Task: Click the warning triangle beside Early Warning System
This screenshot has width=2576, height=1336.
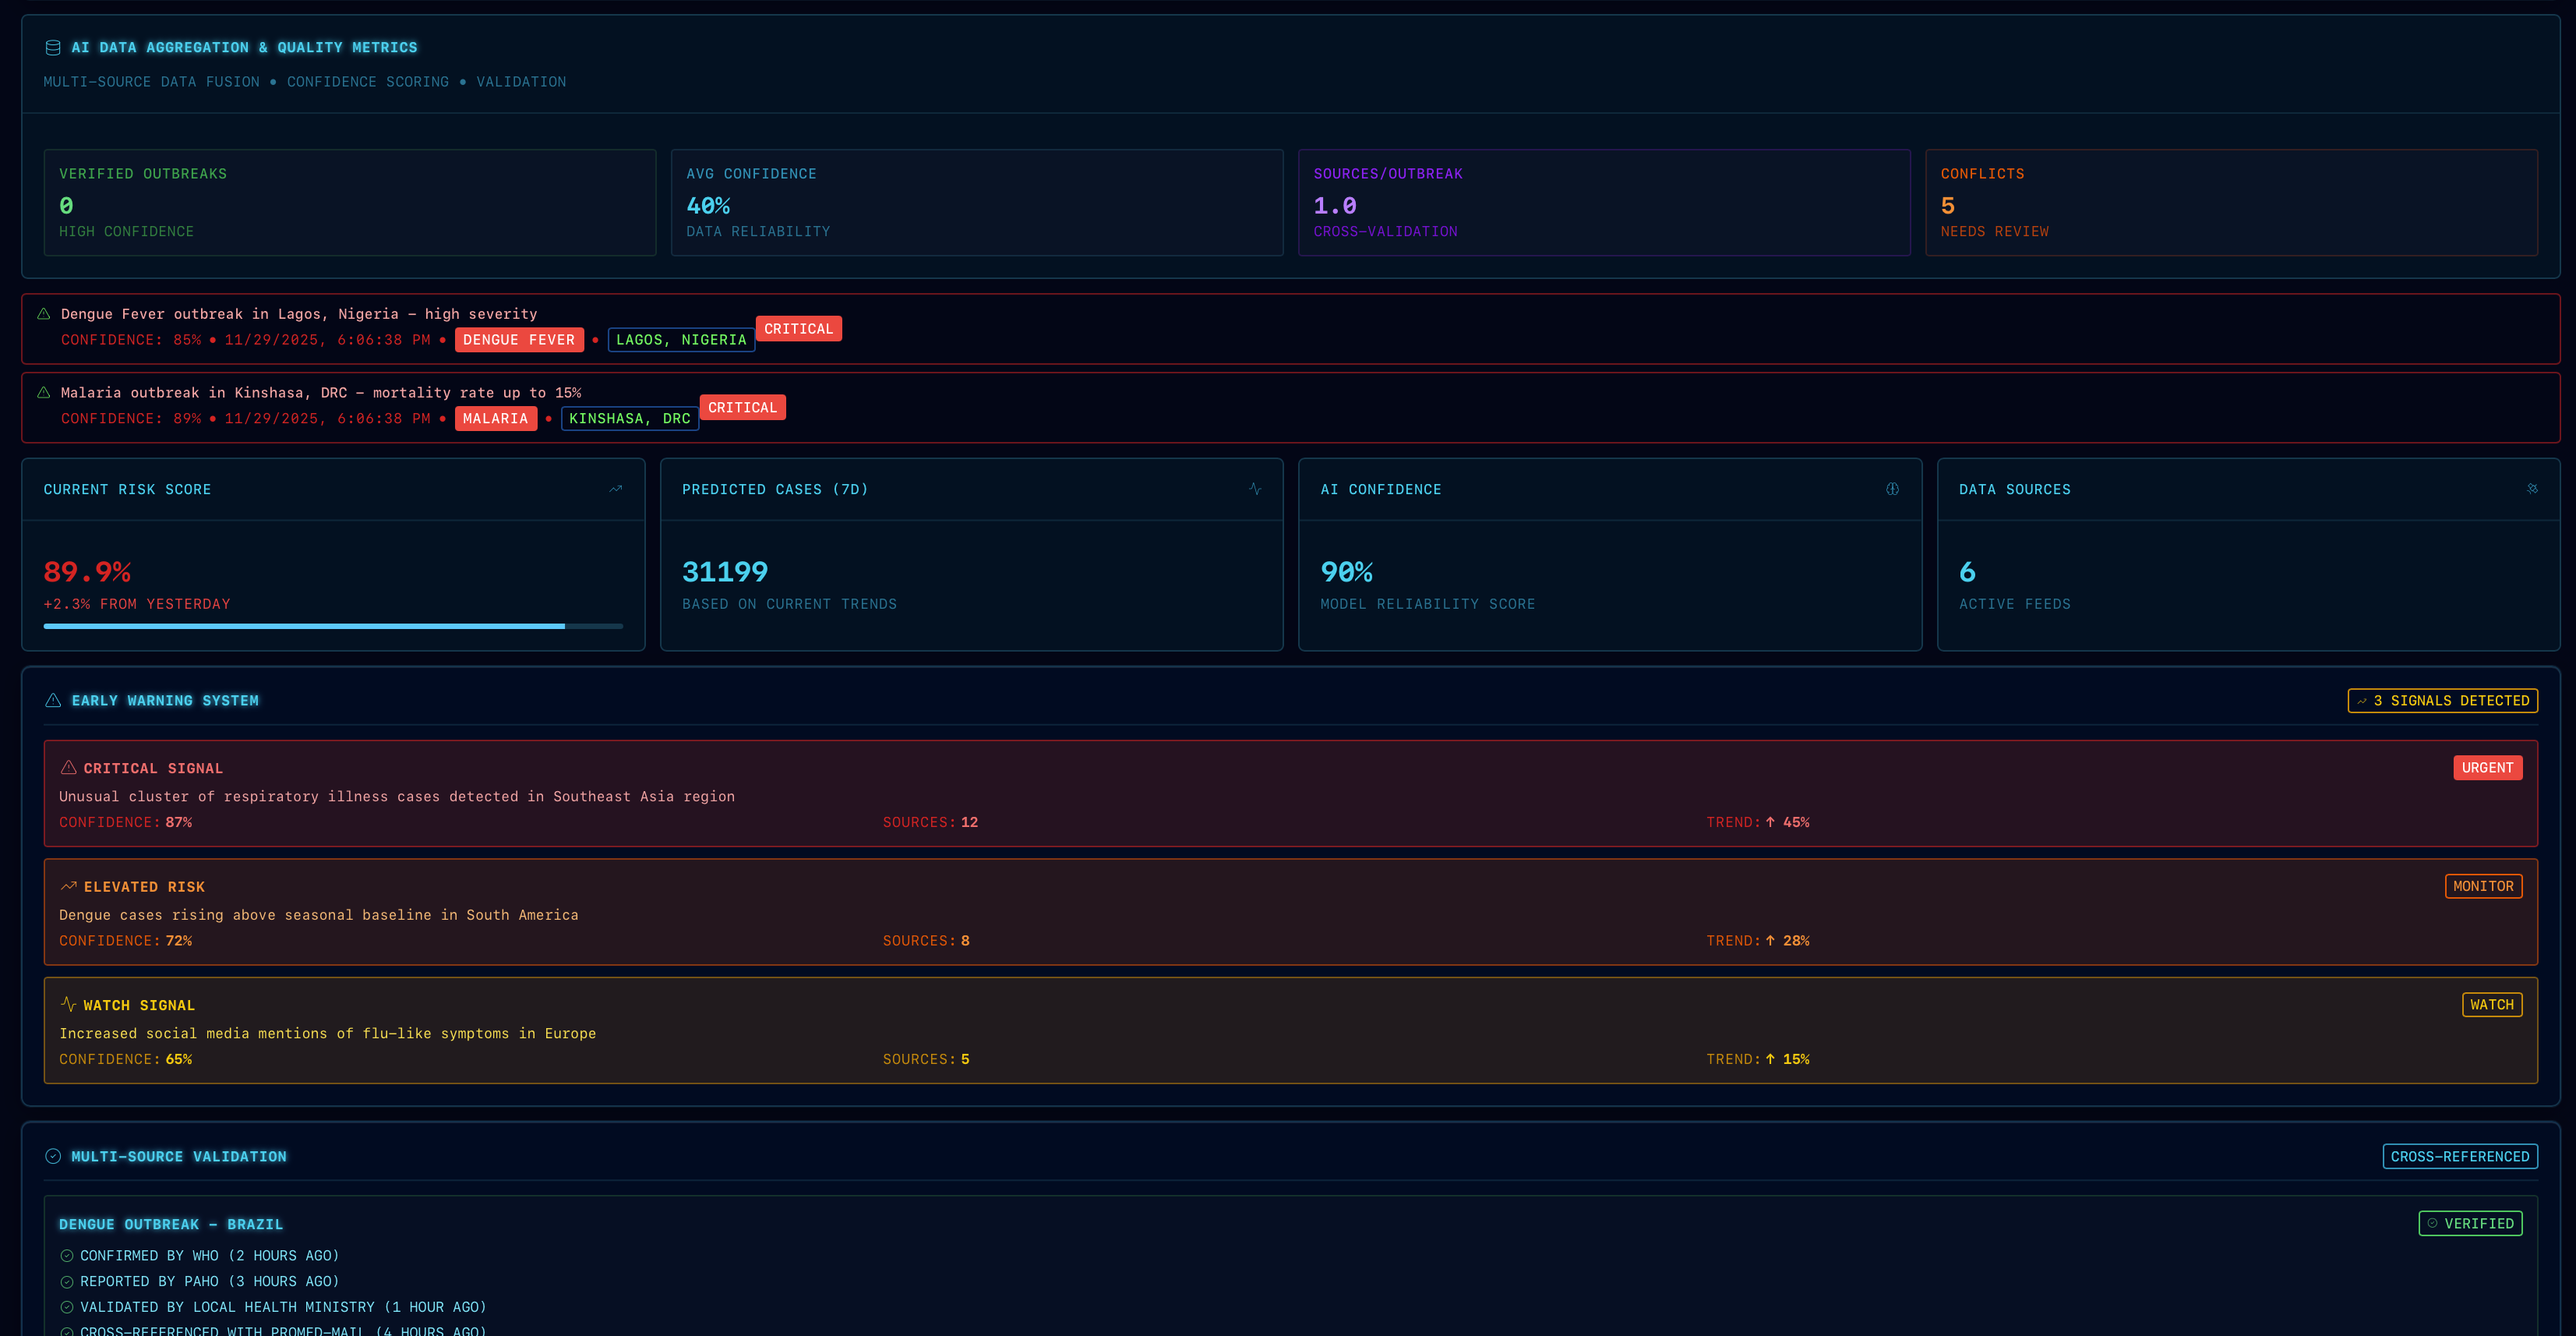Action: tap(52, 700)
